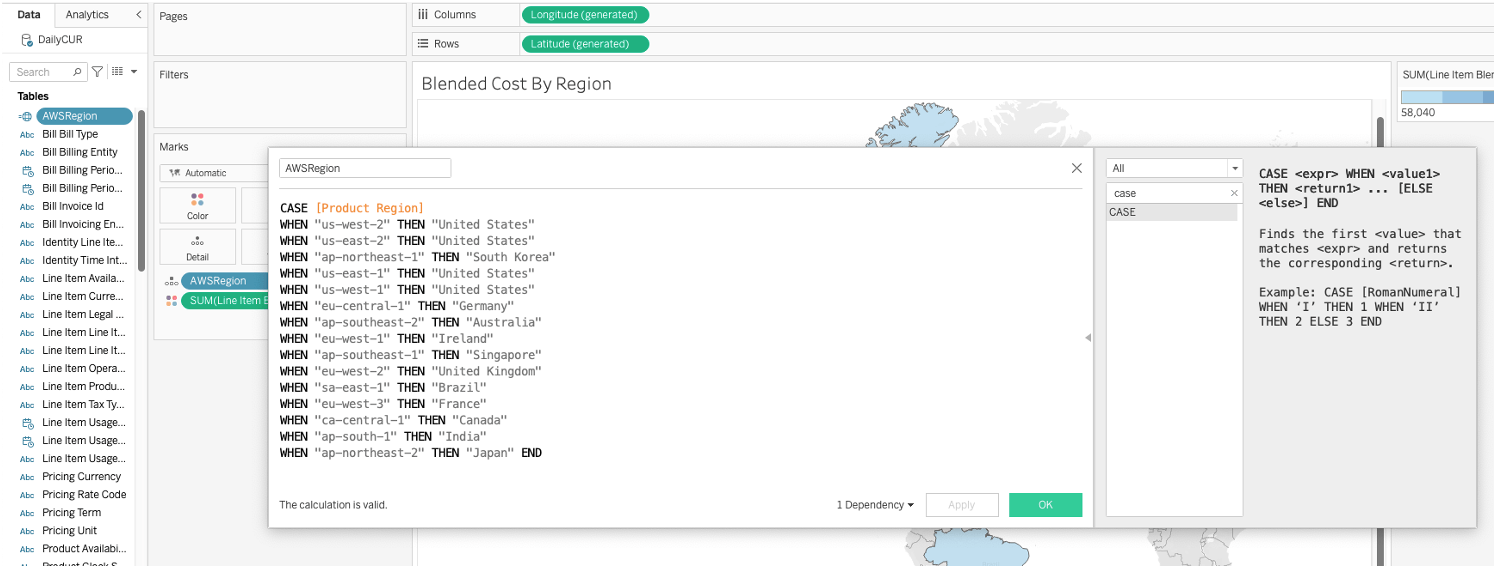1497x569 pixels.
Task: Switch to the Analytics tab
Action: [x=87, y=15]
